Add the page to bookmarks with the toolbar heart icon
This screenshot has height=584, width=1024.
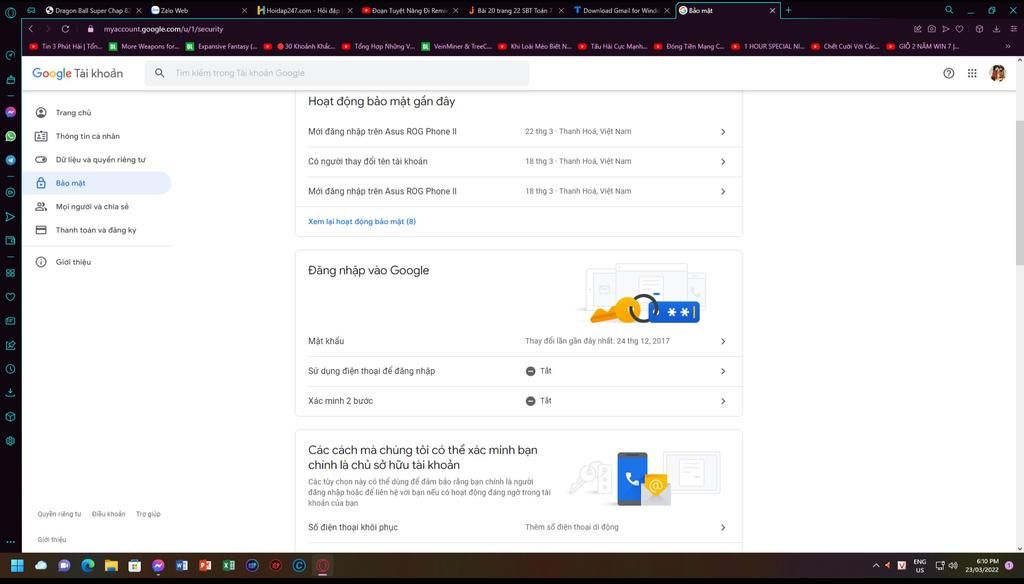[x=959, y=29]
